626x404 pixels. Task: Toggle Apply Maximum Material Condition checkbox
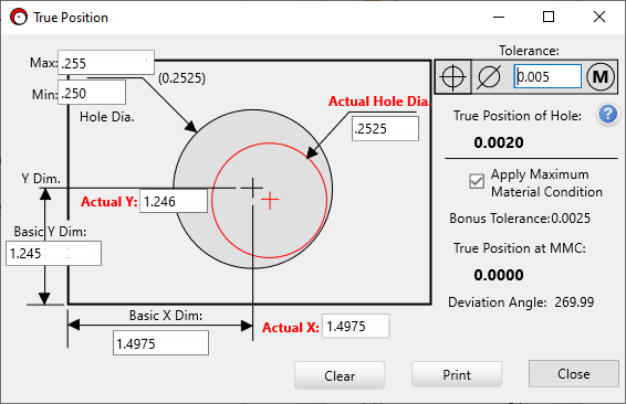tap(477, 181)
